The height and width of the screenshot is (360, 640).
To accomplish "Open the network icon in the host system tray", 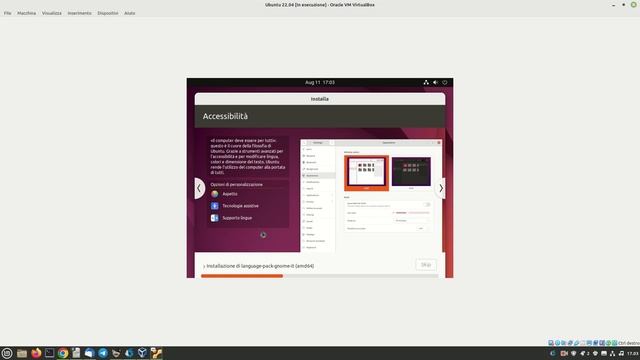I will 612,353.
